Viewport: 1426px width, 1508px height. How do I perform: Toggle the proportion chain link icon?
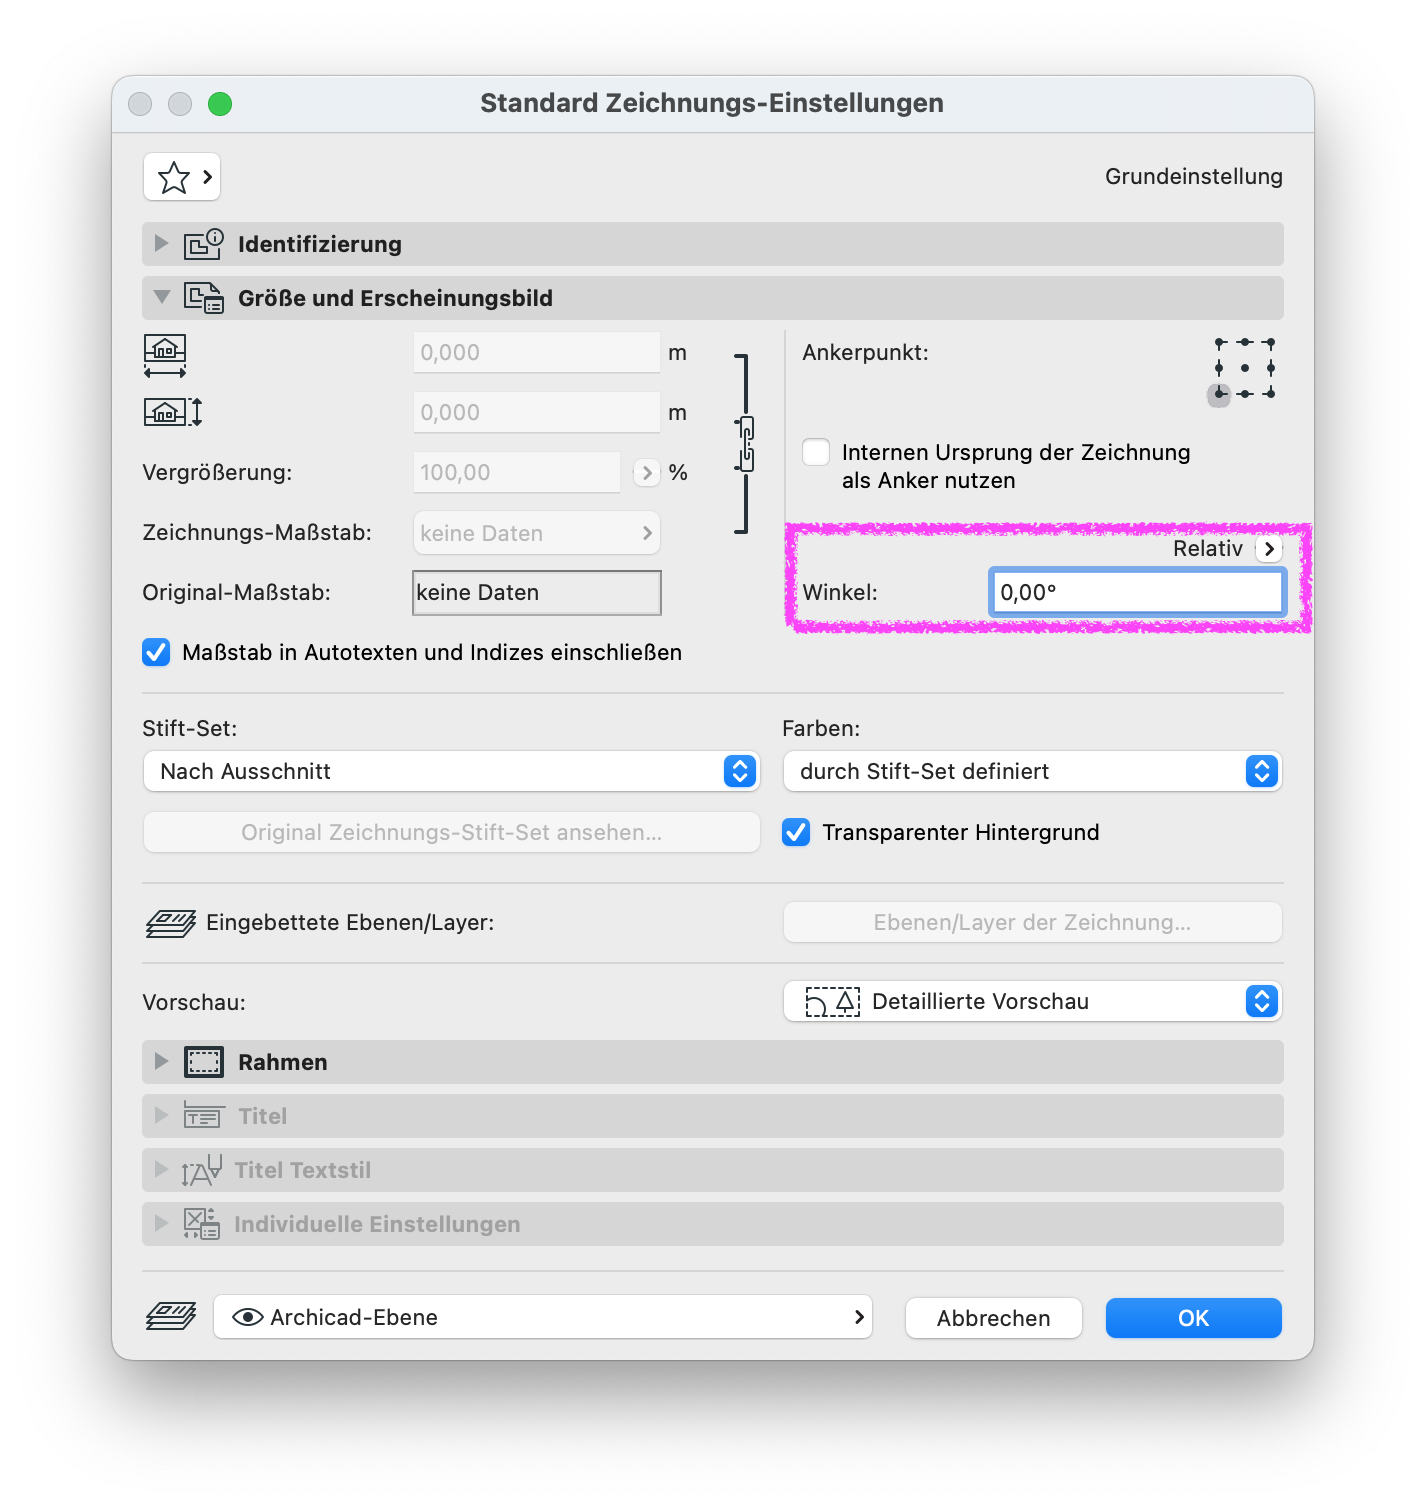(x=746, y=444)
